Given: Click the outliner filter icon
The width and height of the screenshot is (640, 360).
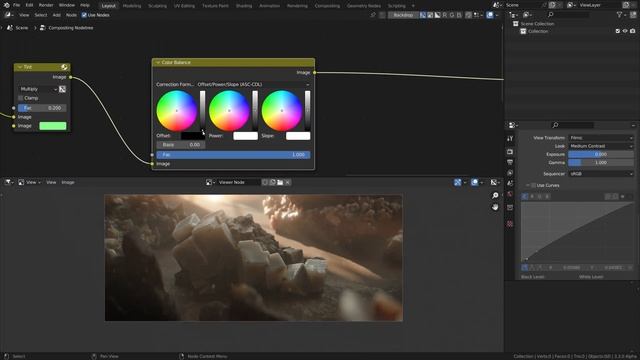Looking at the screenshot, I should [621, 15].
